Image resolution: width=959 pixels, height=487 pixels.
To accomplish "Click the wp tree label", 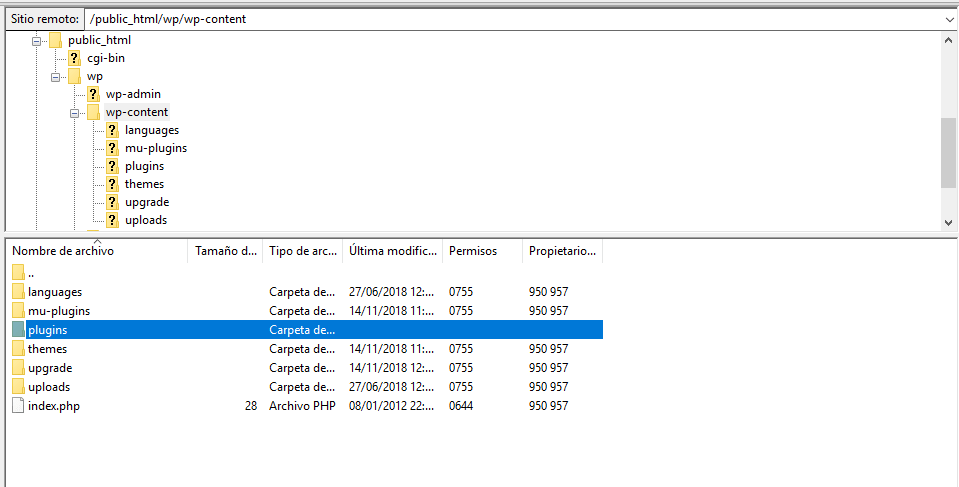I will [95, 77].
